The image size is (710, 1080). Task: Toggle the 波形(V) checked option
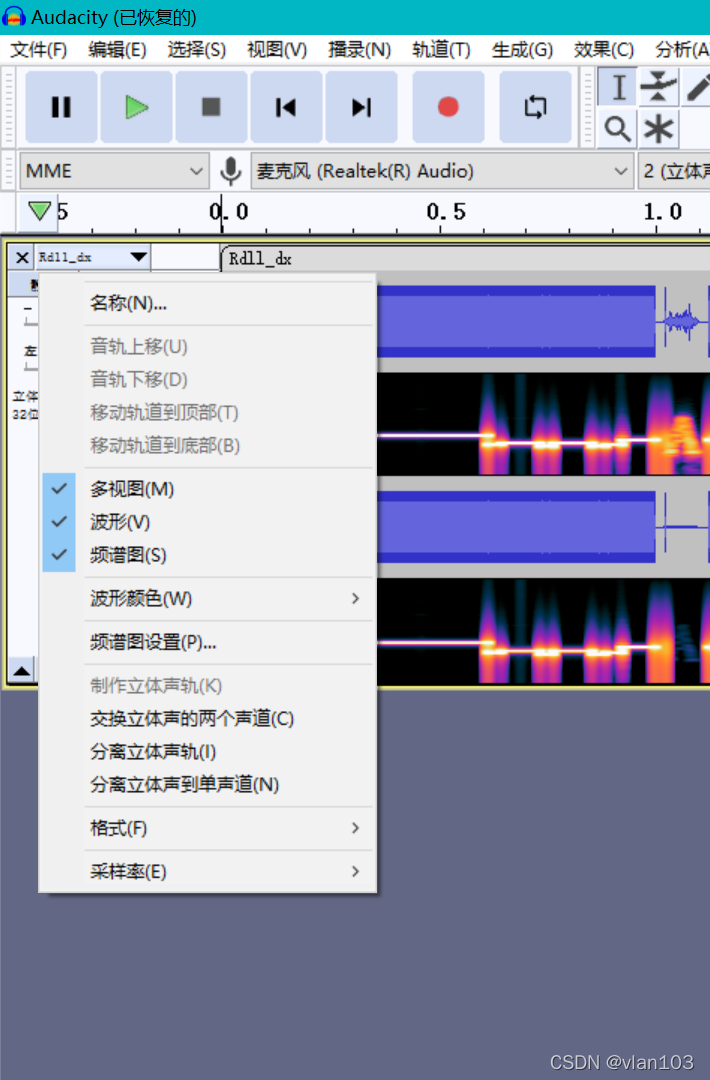tap(207, 522)
